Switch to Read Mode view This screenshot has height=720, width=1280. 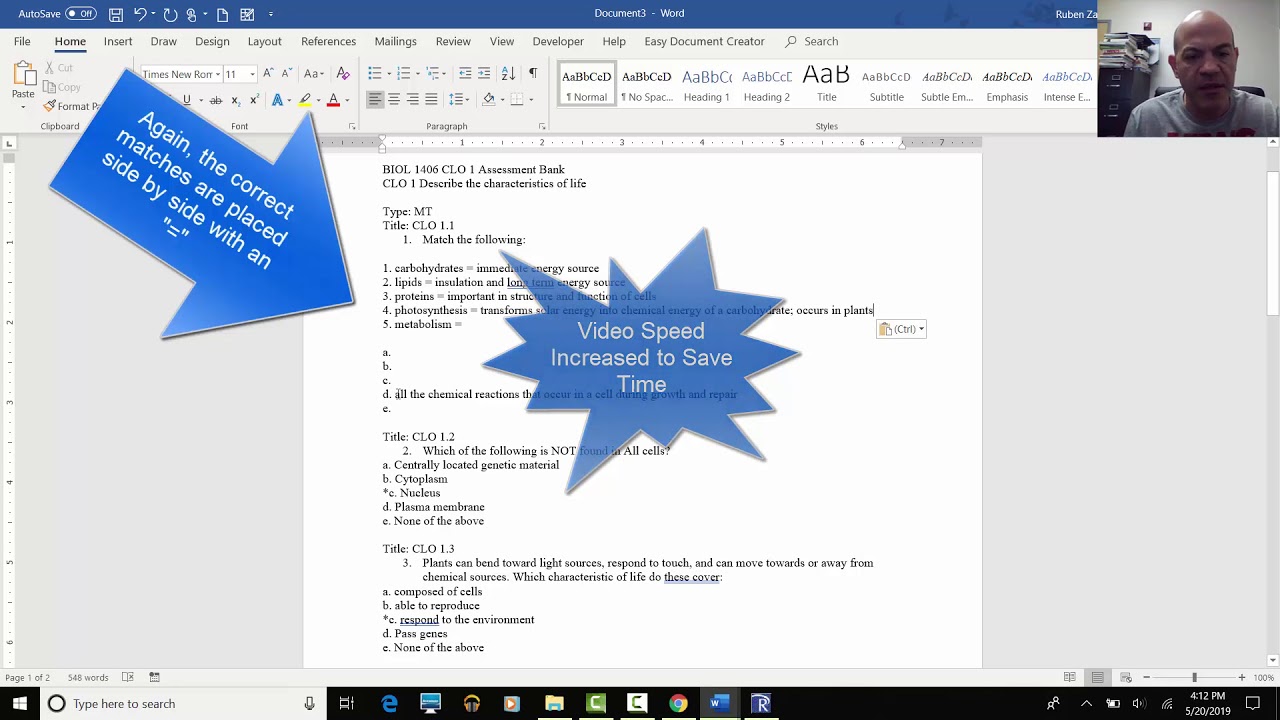click(x=1070, y=677)
